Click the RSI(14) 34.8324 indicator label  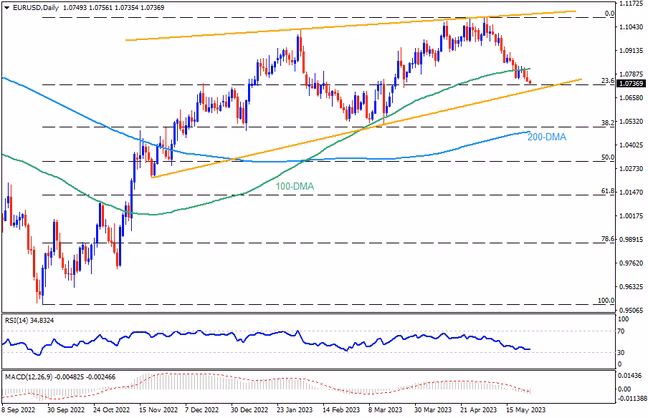29,320
